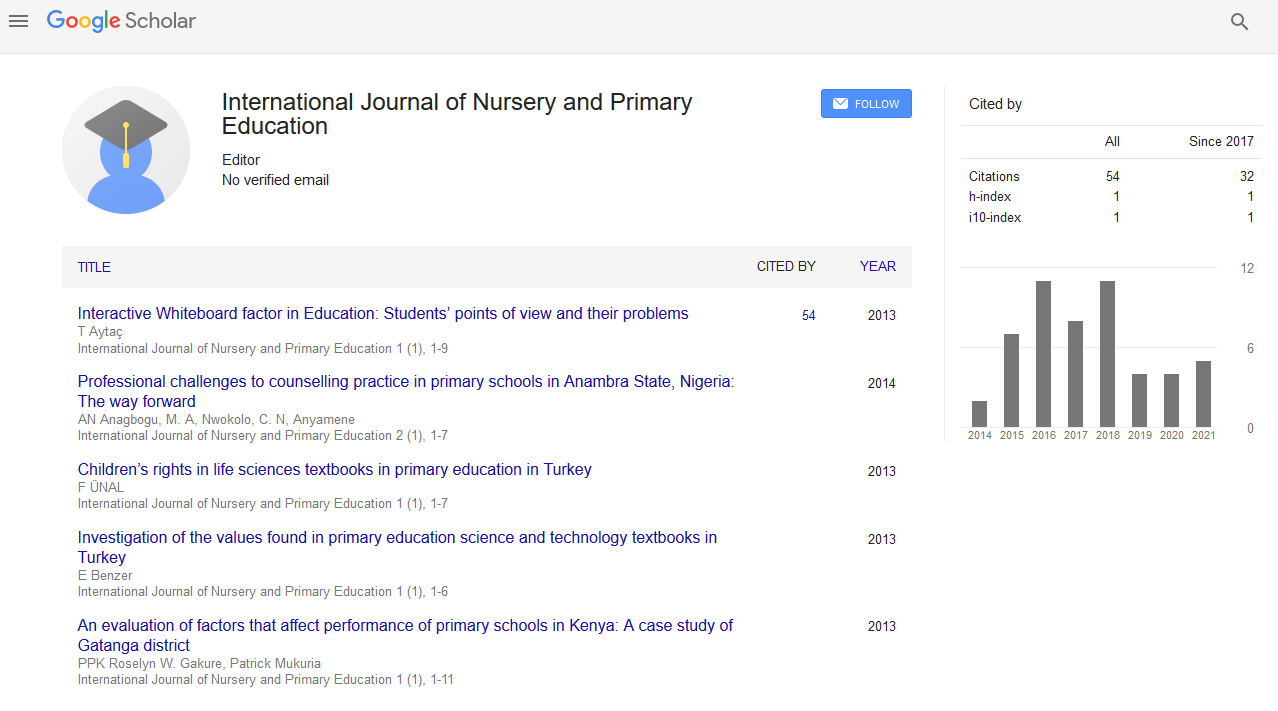Screen dimensions: 1278x711
Task: Click the i10-index label in stats table
Action: [x=995, y=218]
